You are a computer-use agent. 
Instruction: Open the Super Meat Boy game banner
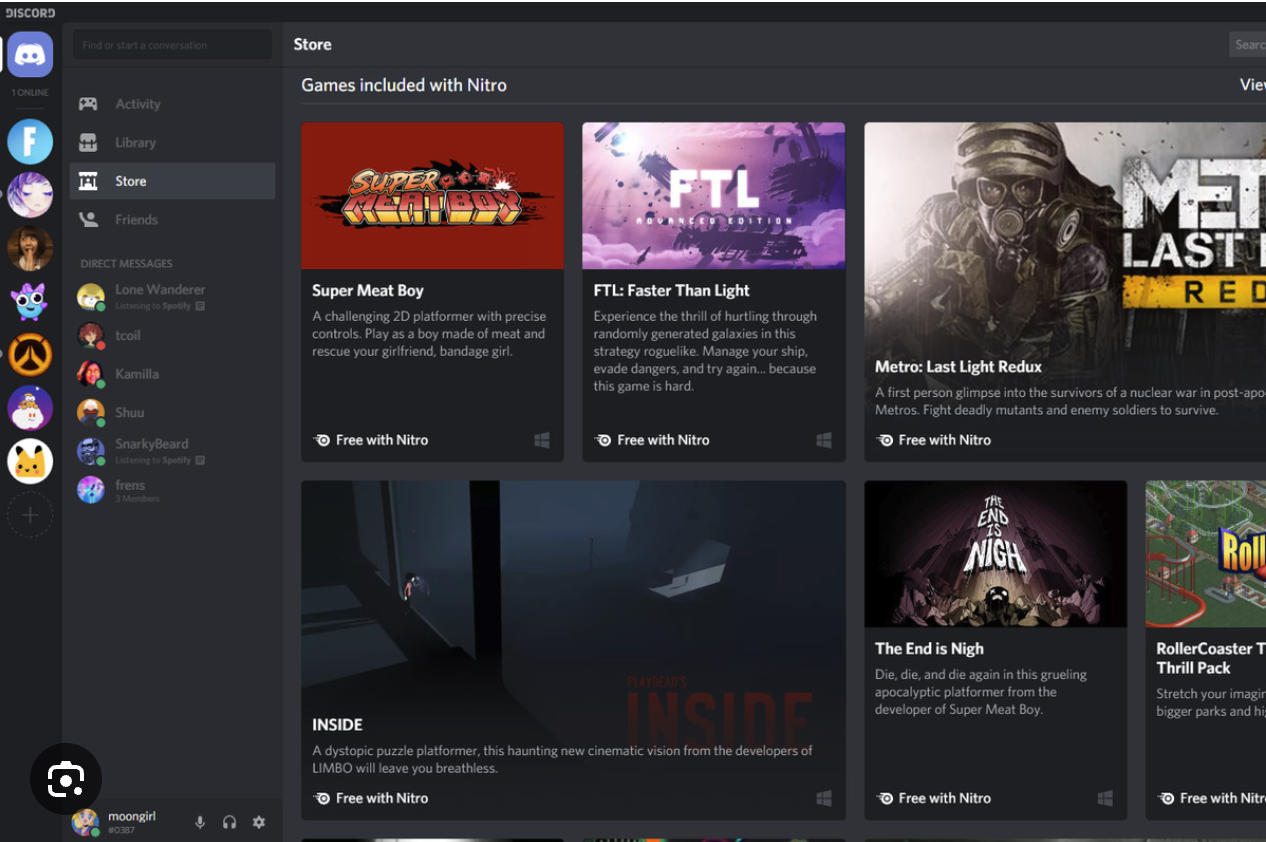click(x=432, y=196)
